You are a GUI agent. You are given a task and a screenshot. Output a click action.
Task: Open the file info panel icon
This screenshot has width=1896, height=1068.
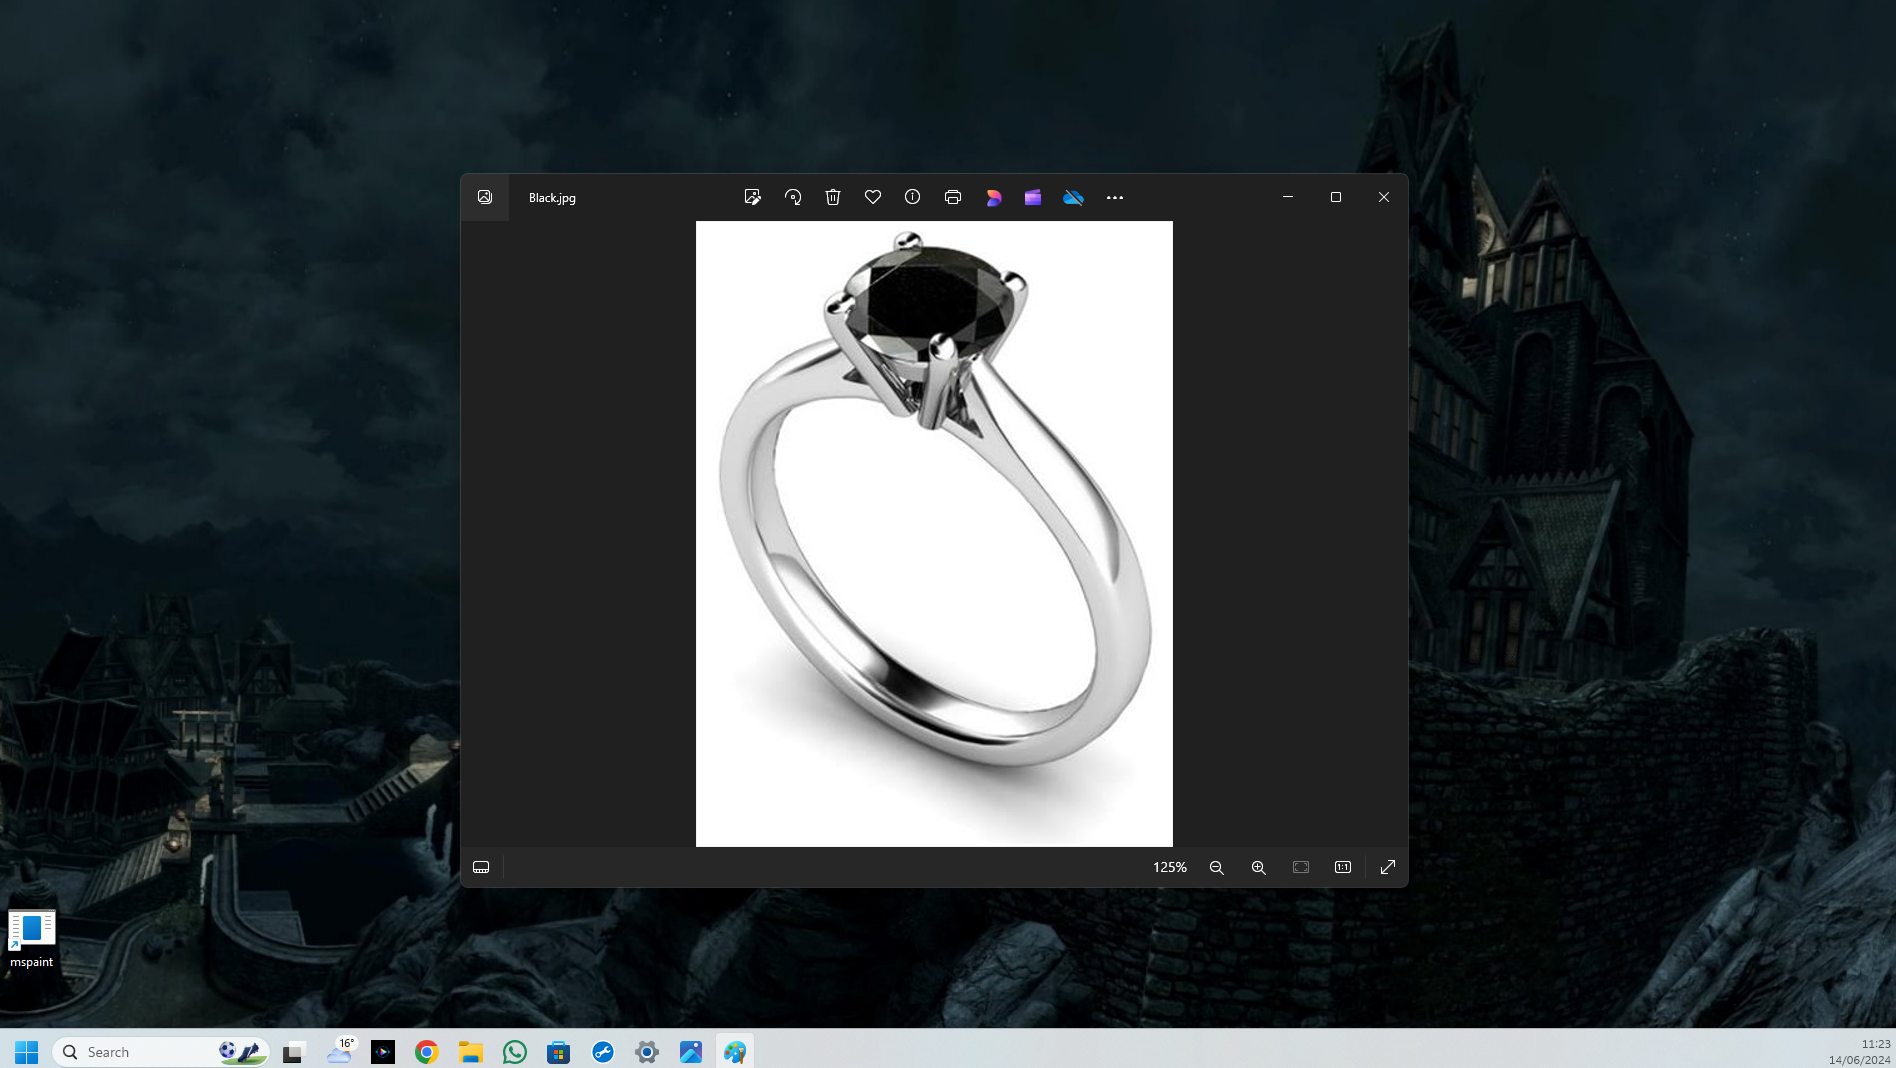pos(913,197)
